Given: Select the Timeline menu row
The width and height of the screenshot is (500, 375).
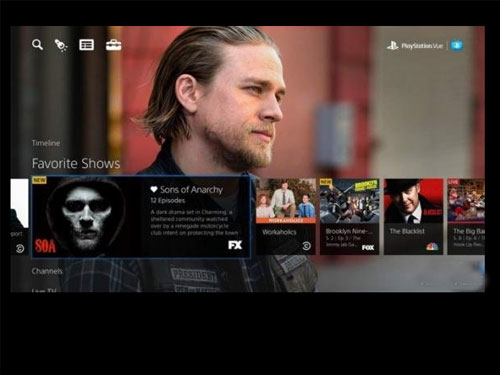Looking at the screenshot, I should pyautogui.click(x=46, y=143).
